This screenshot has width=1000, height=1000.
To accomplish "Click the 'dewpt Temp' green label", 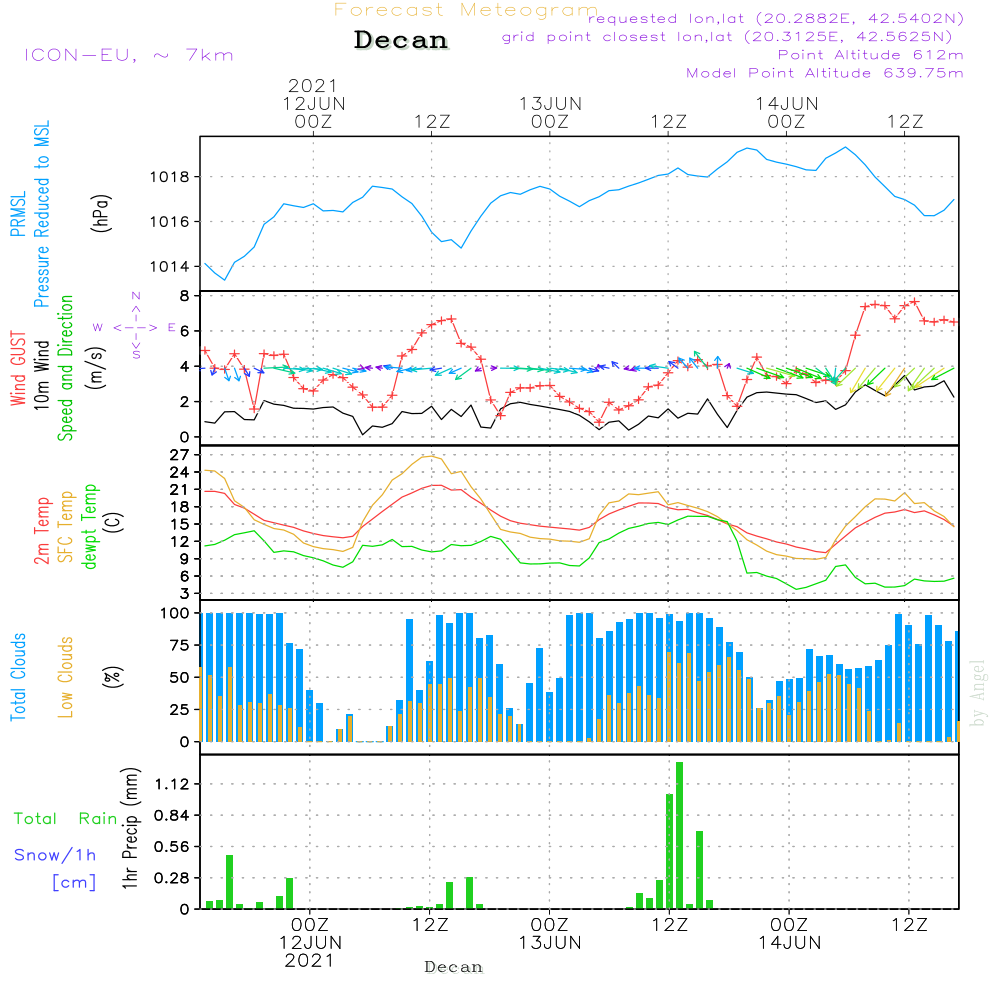I will tap(89, 527).
